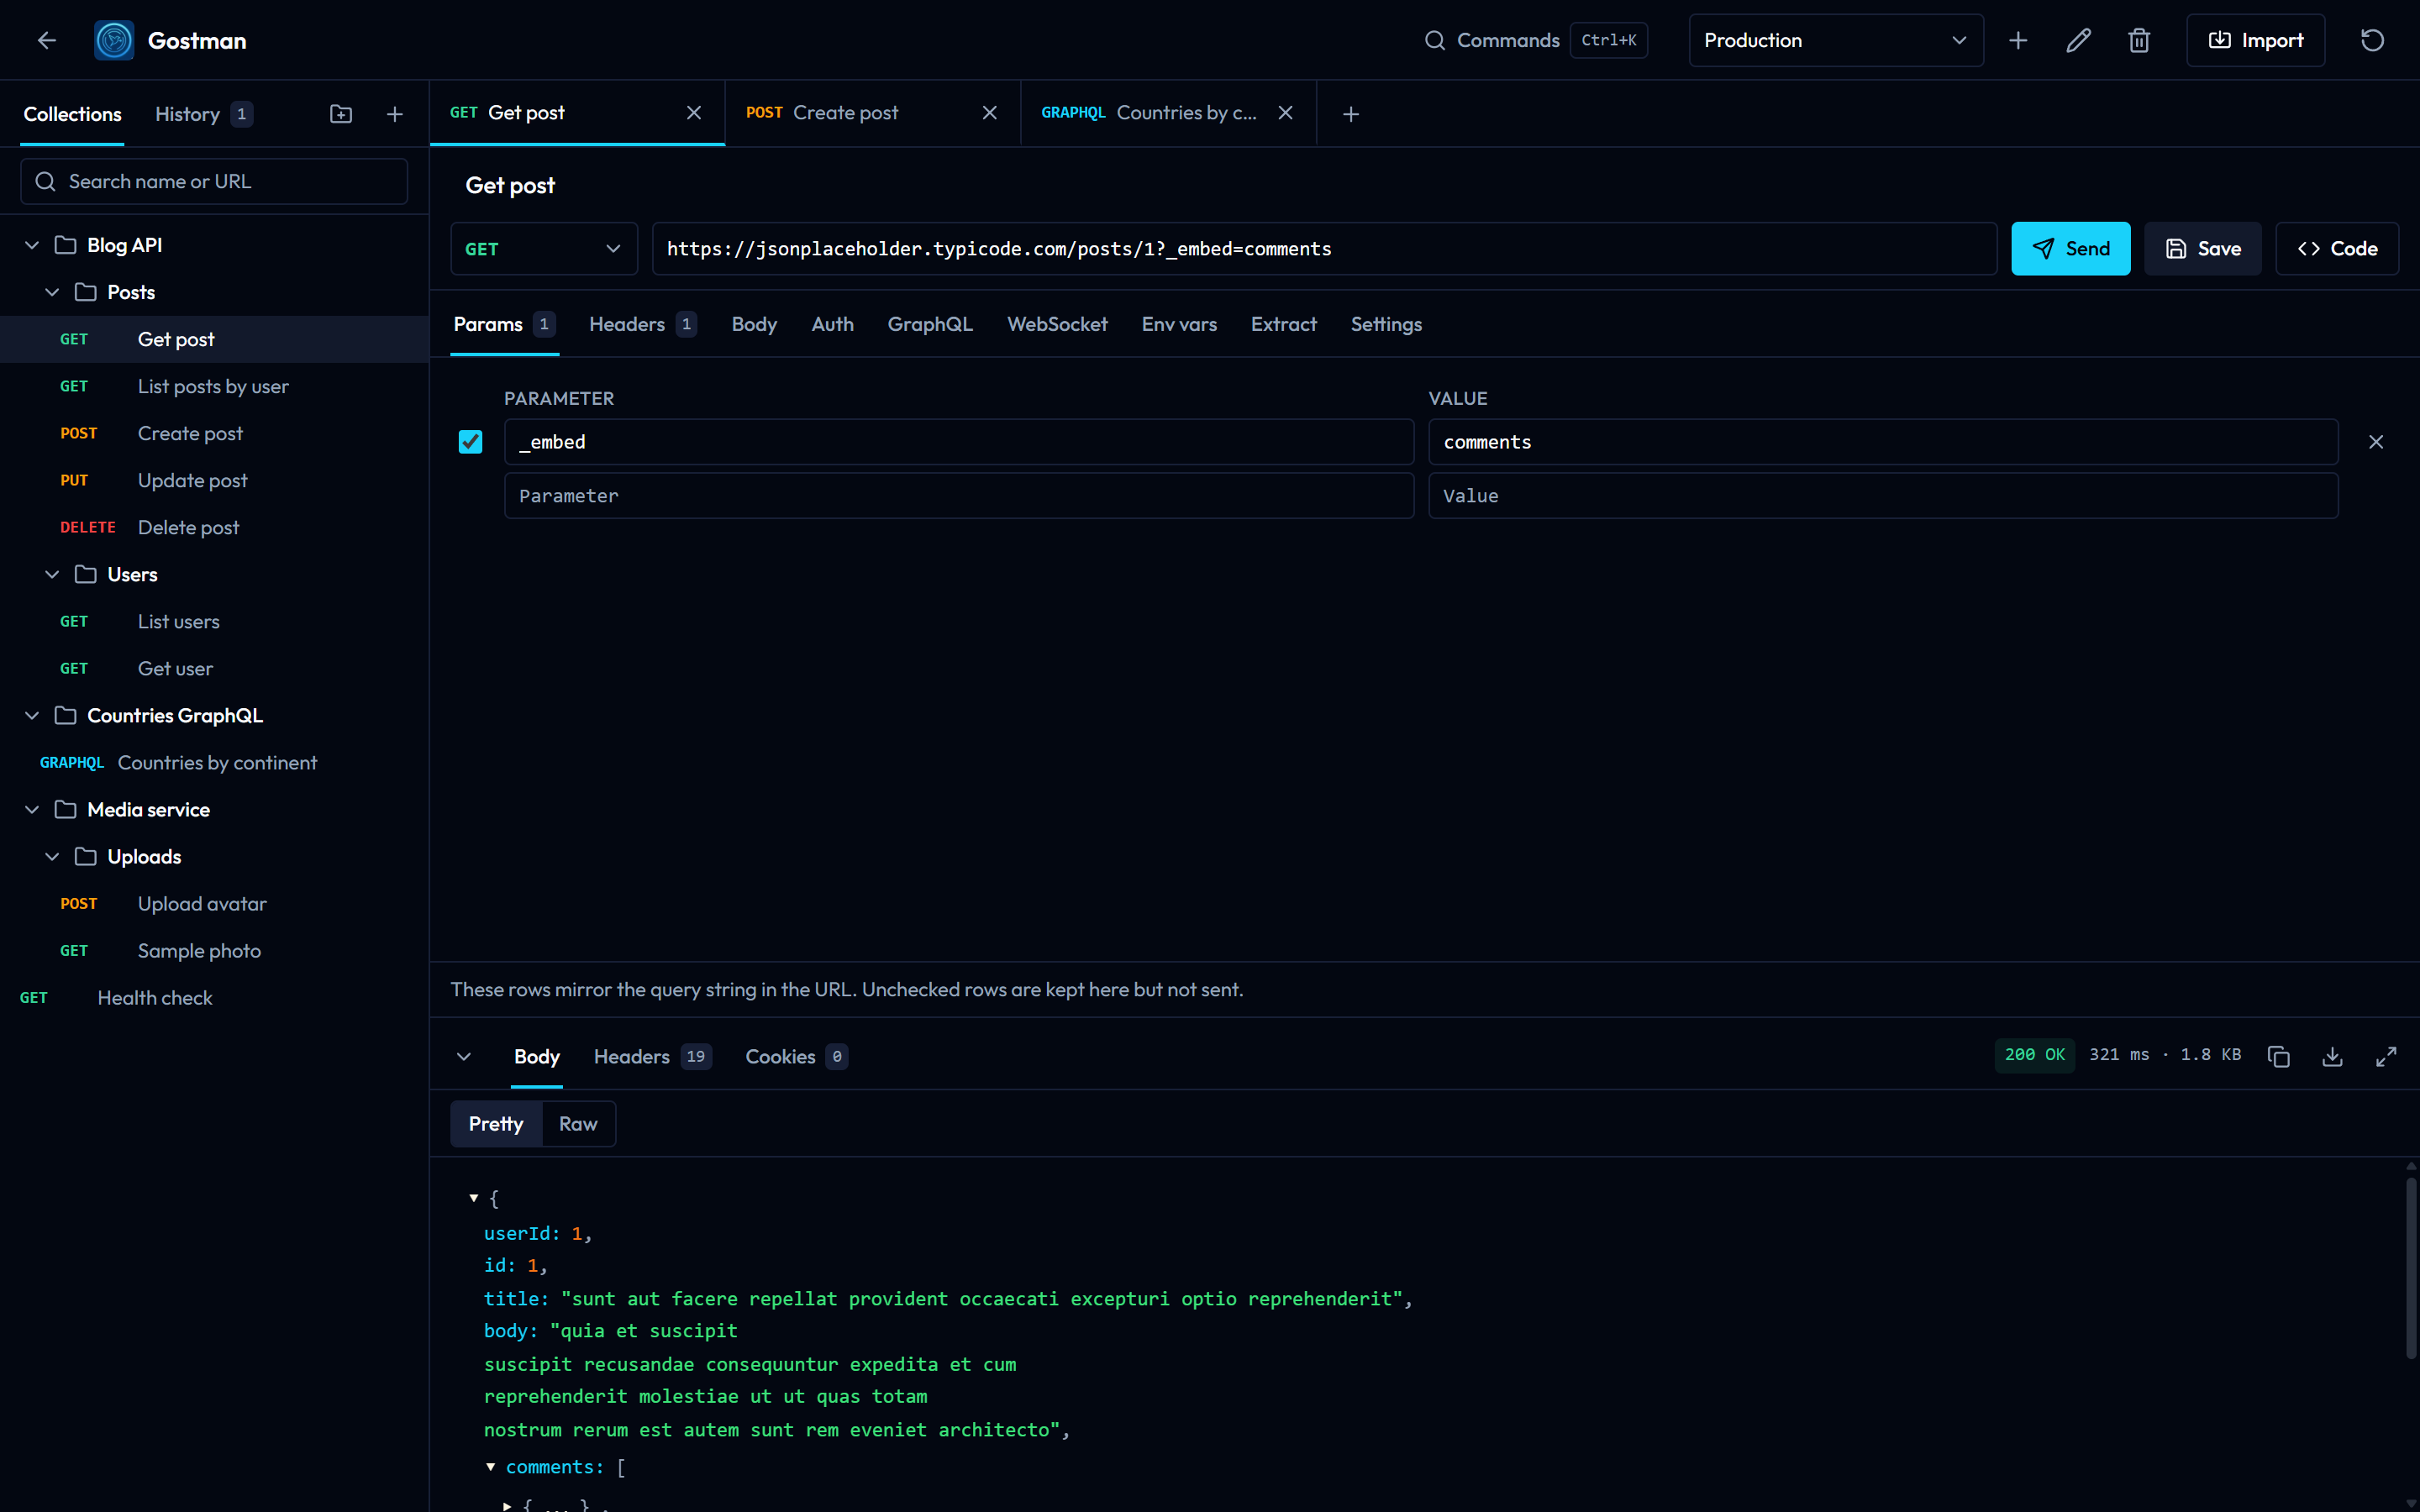Uncheck the _embed parameter checkbox
The height and width of the screenshot is (1512, 2420).
470,442
